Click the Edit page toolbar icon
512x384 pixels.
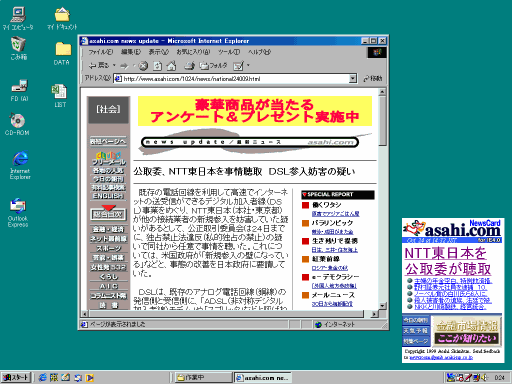coord(239,66)
